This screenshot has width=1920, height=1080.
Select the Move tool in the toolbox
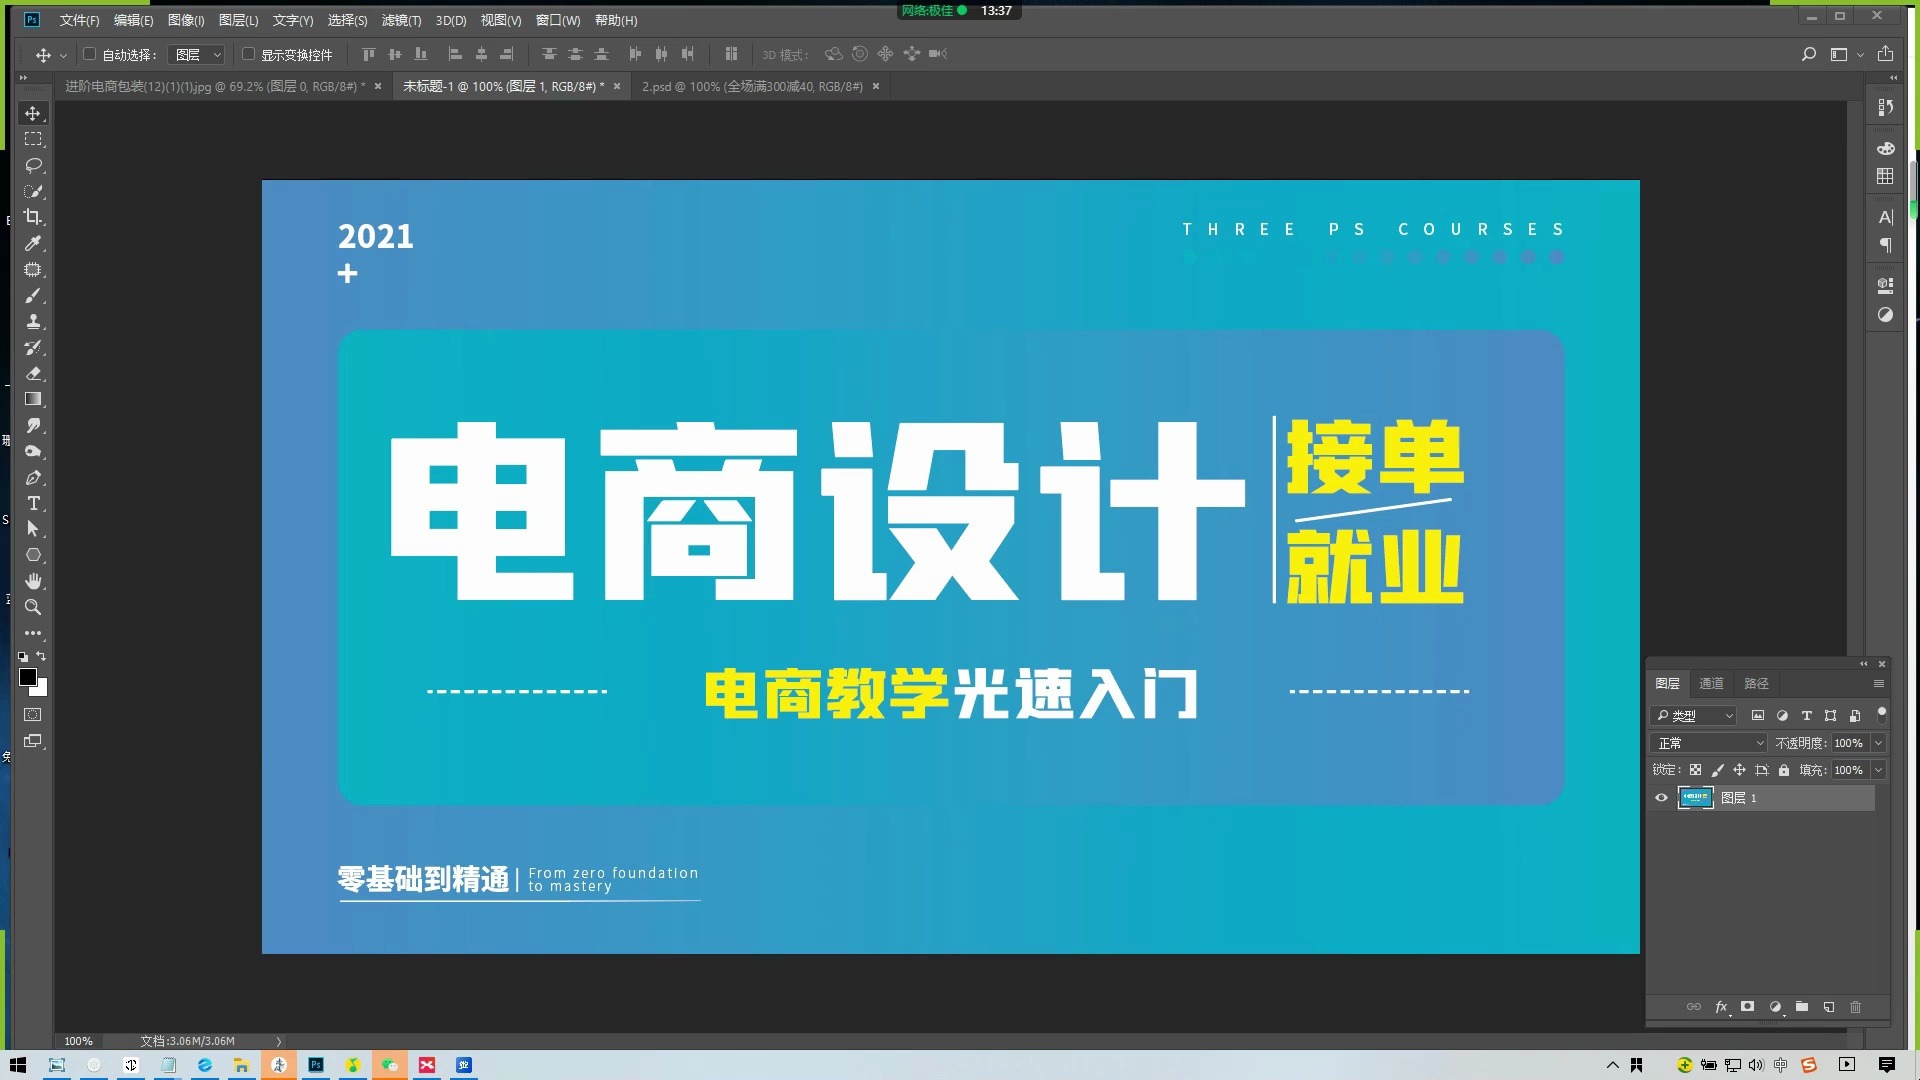33,113
